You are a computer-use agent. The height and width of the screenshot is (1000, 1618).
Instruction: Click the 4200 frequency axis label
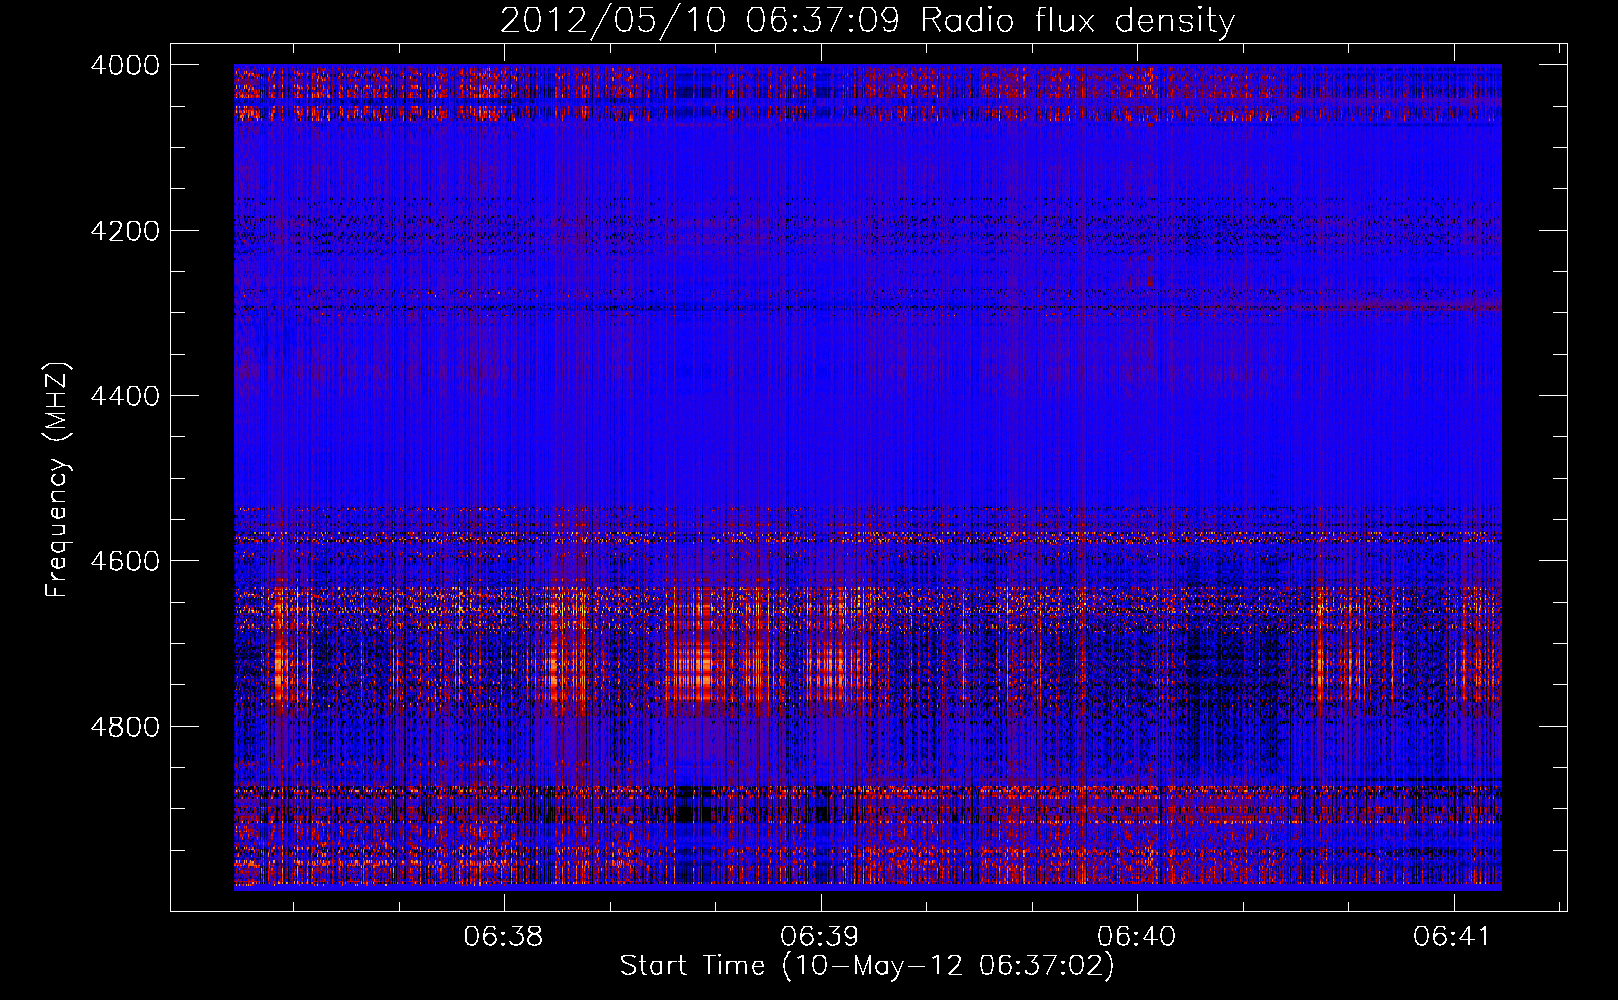[x=125, y=231]
